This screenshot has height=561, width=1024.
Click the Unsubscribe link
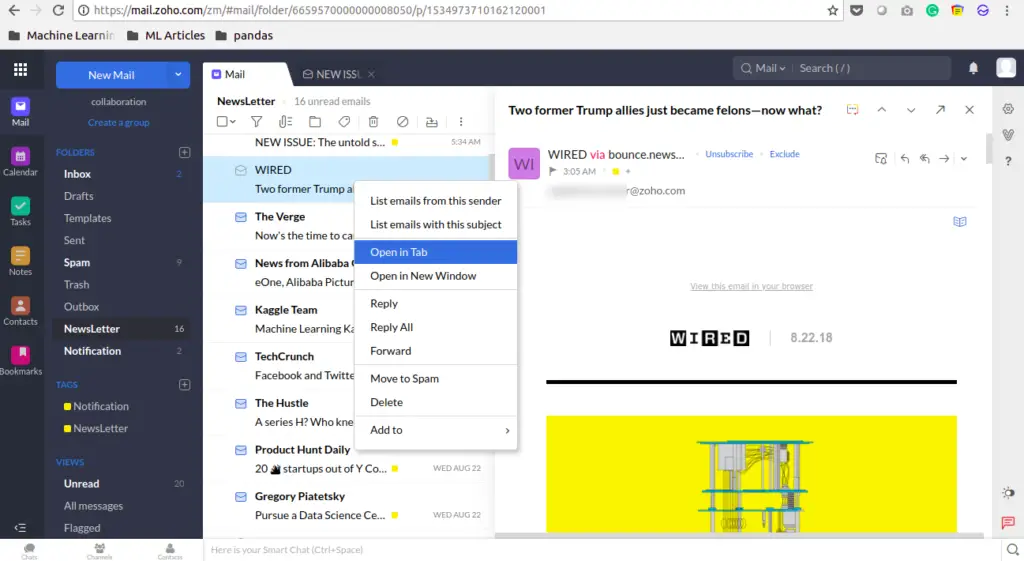tap(729, 154)
